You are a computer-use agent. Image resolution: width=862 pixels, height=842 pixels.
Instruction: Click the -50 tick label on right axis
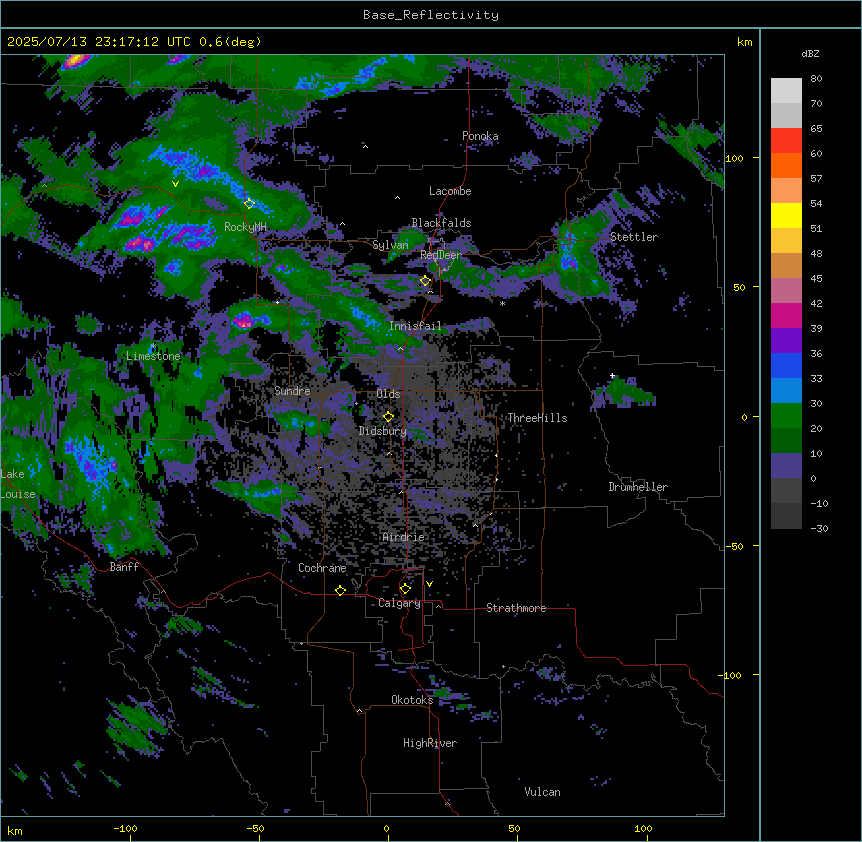[734, 546]
